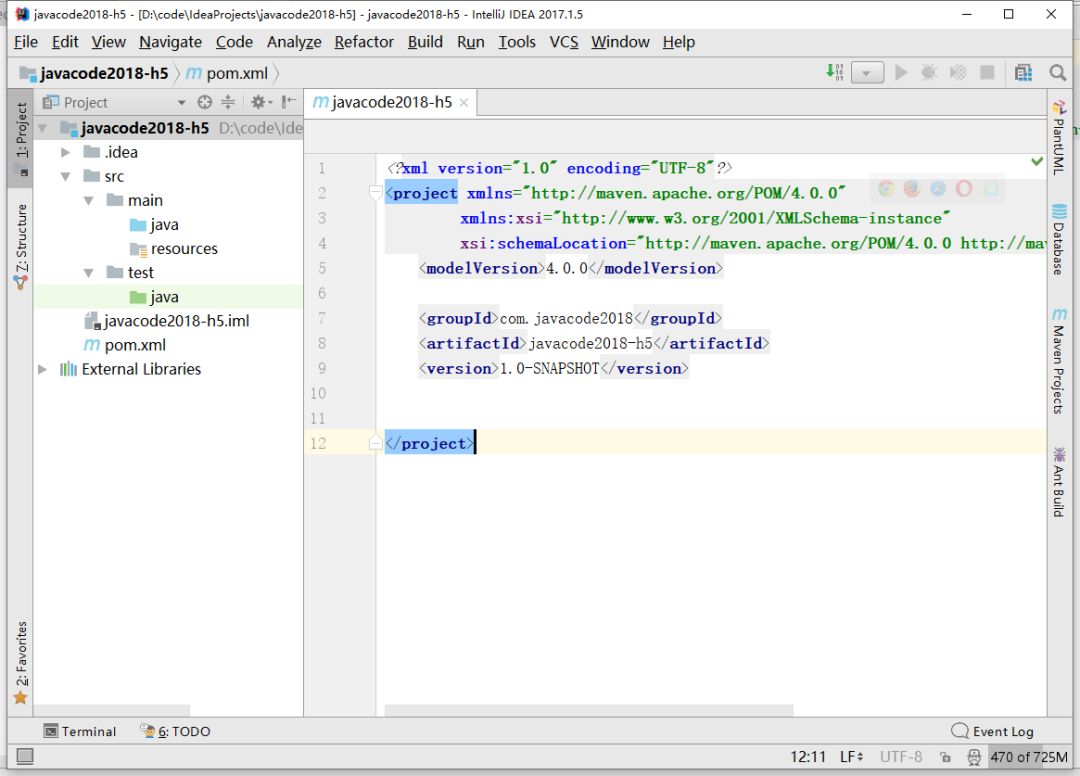The image size is (1080, 776).
Task: Toggle the Maven Projects side panel
Action: coord(1058,360)
